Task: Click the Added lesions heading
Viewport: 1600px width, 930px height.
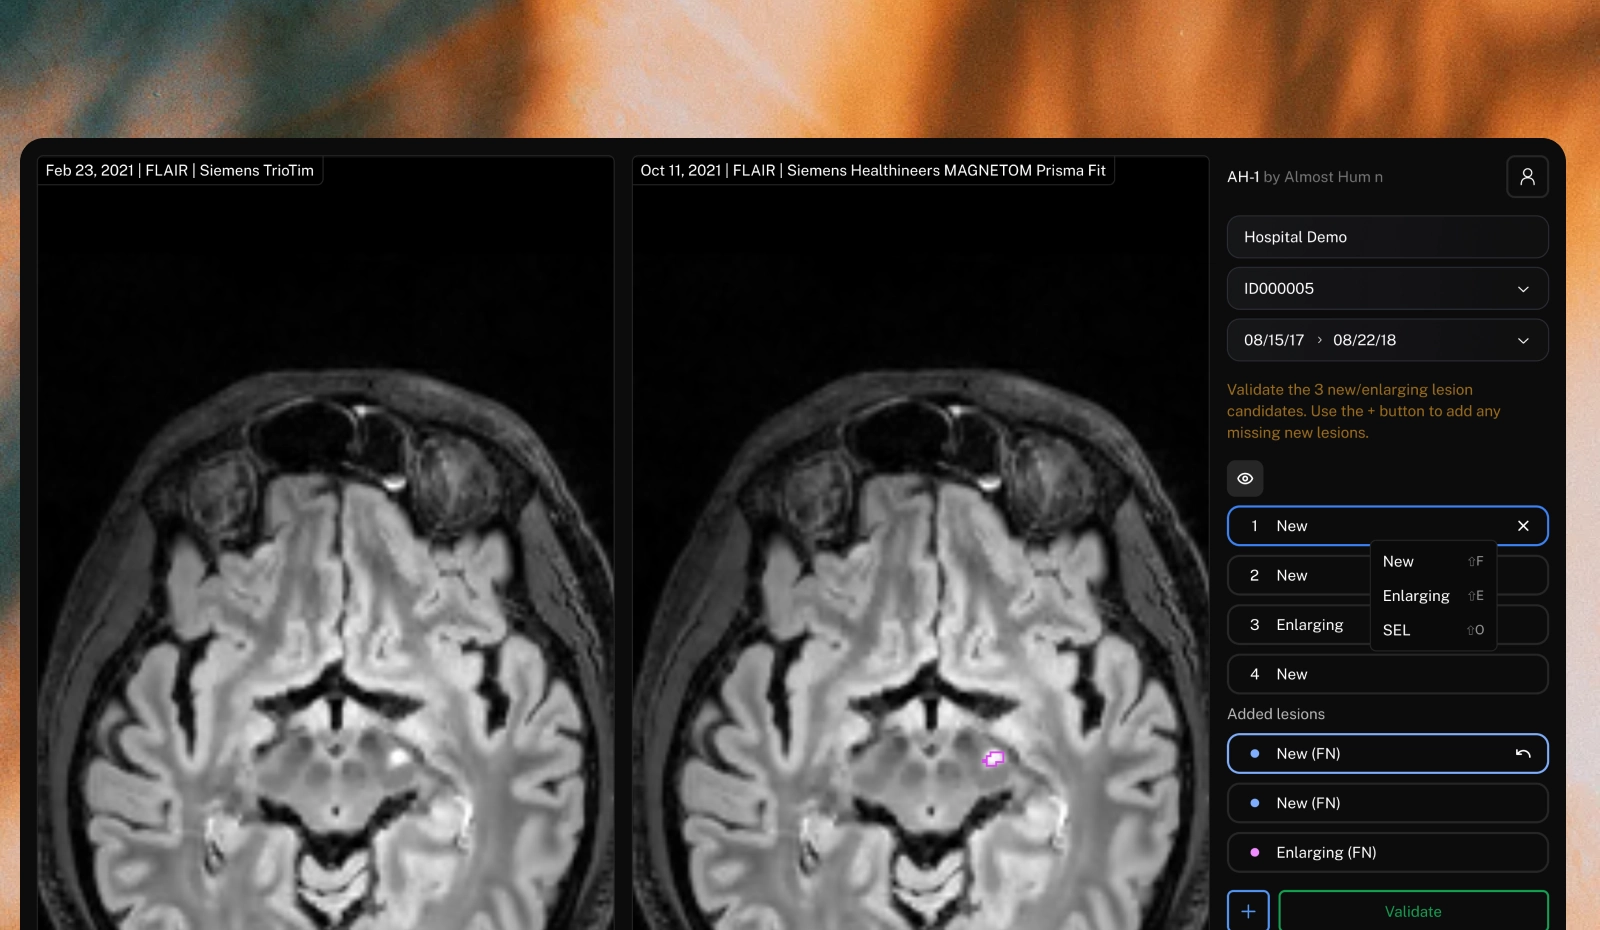Action: 1276,714
